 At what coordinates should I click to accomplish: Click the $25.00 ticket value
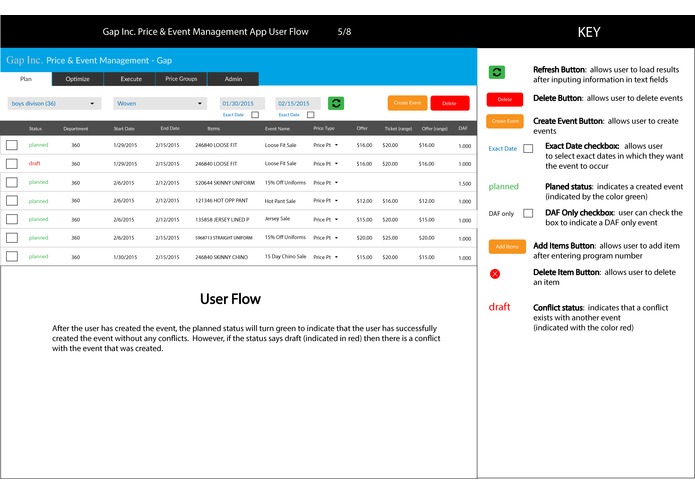pyautogui.click(x=390, y=238)
